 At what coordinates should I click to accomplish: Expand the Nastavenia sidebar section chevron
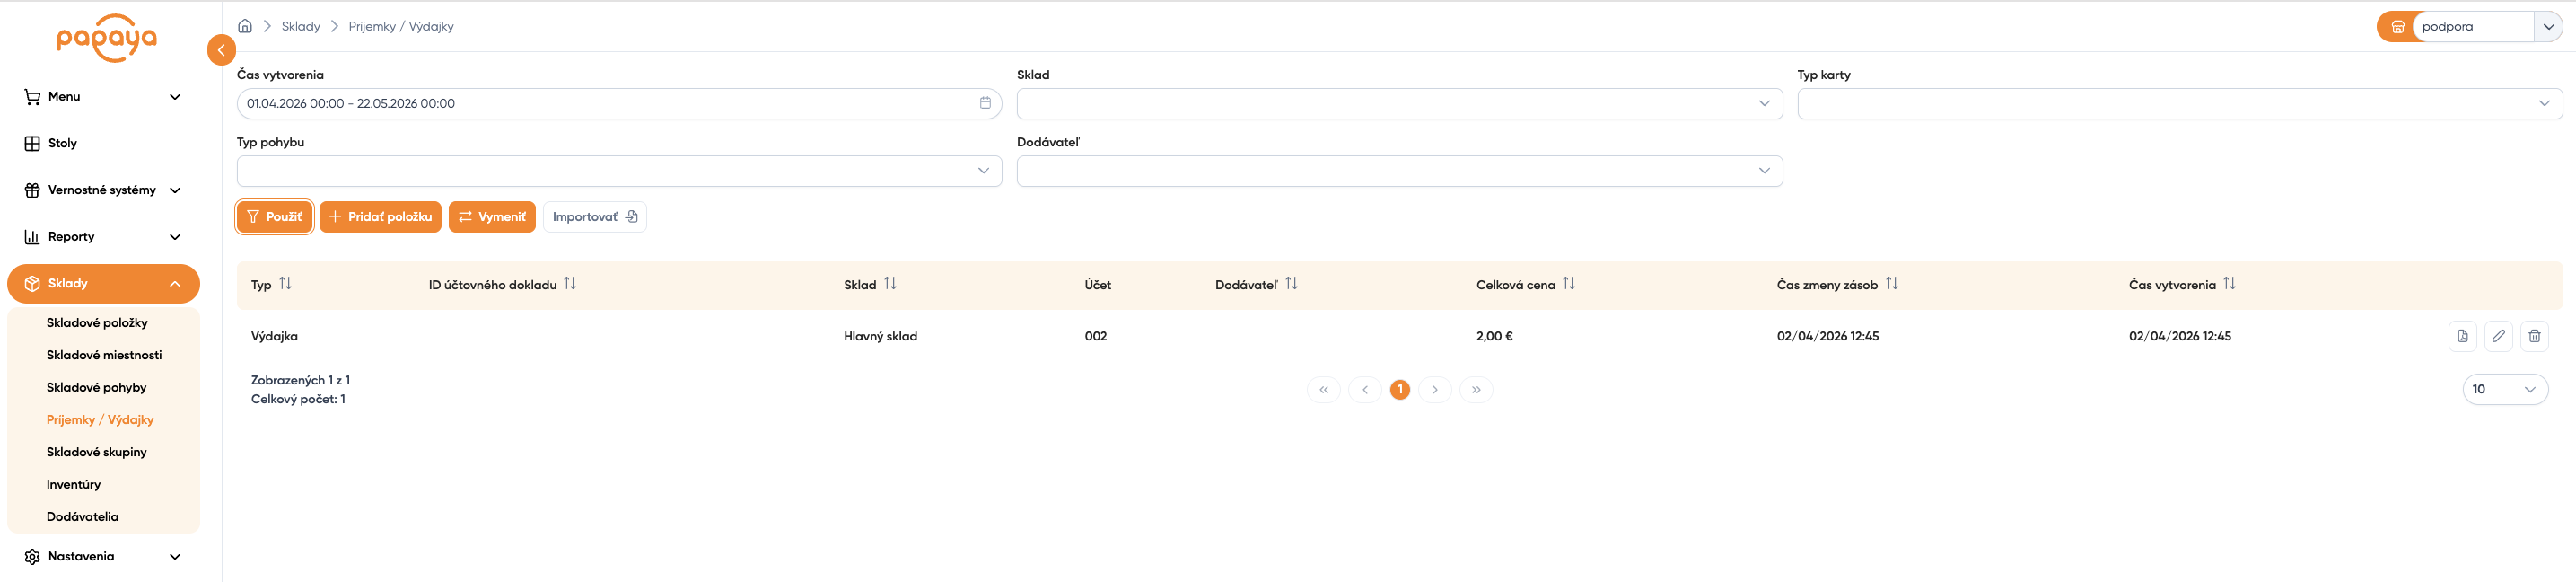[x=175, y=557]
